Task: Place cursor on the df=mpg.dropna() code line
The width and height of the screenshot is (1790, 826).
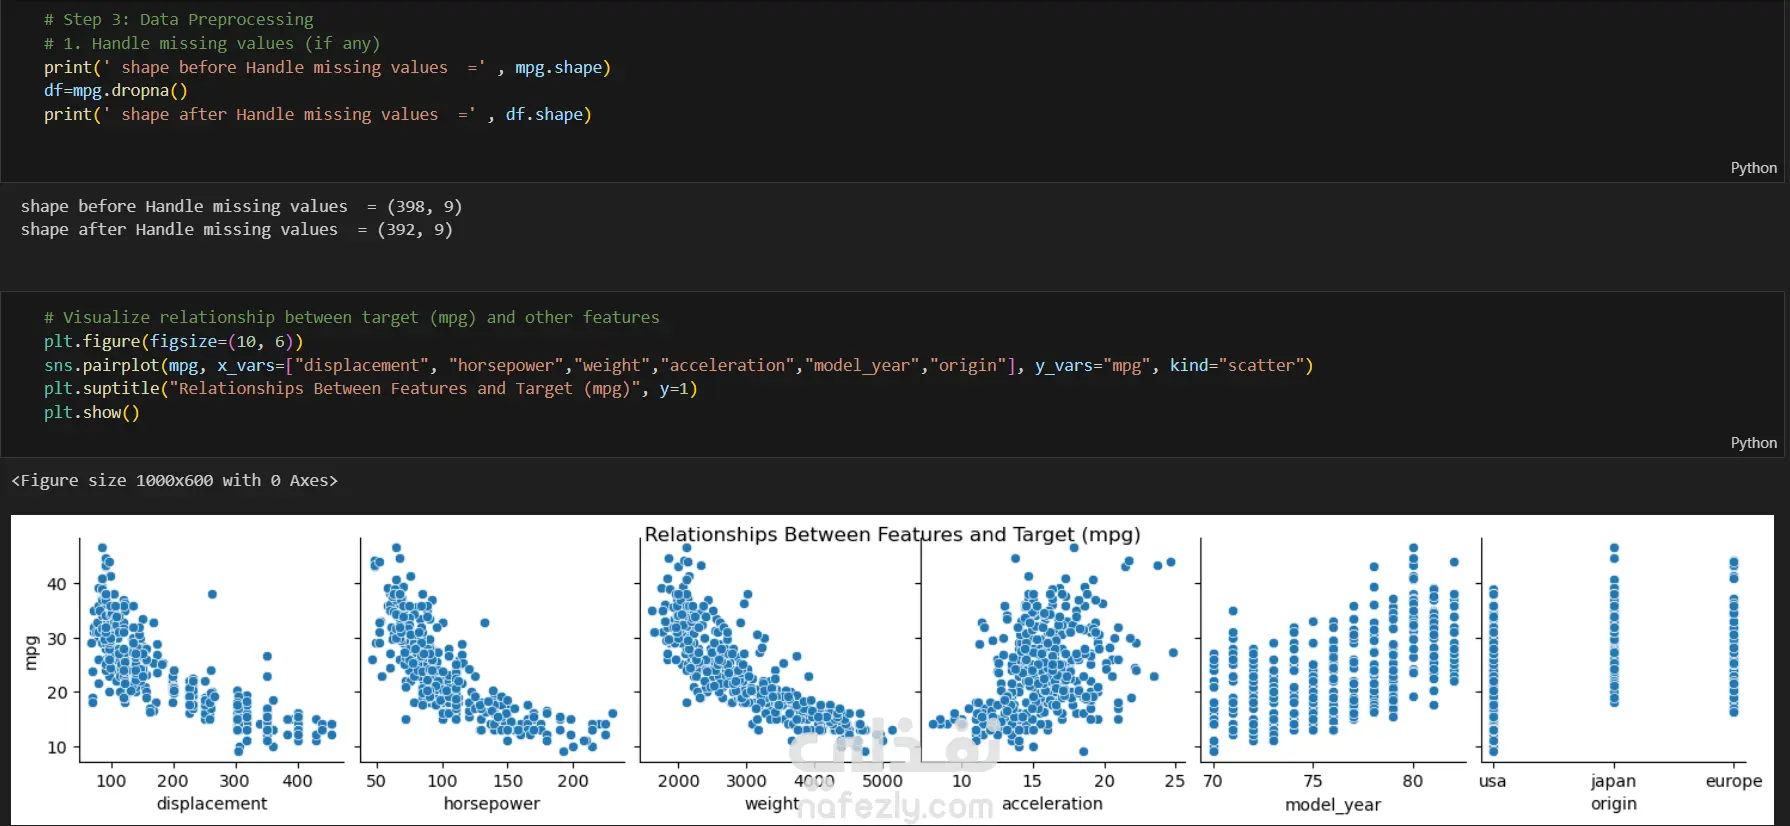Action: (116, 91)
